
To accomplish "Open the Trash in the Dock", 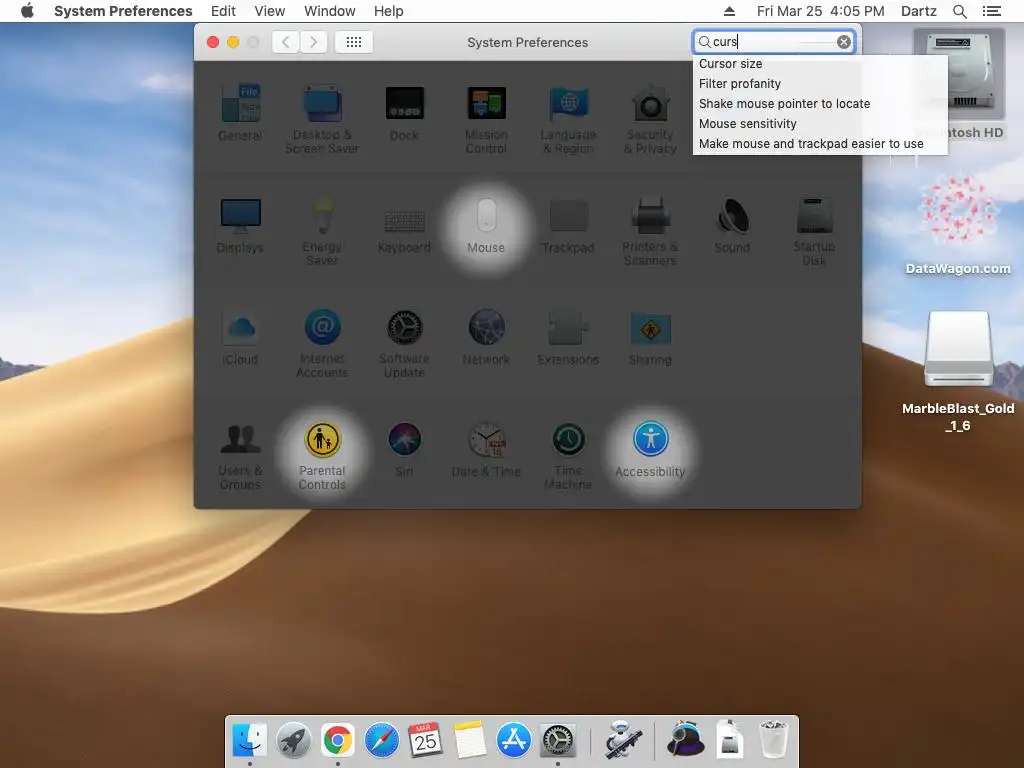I will (774, 741).
